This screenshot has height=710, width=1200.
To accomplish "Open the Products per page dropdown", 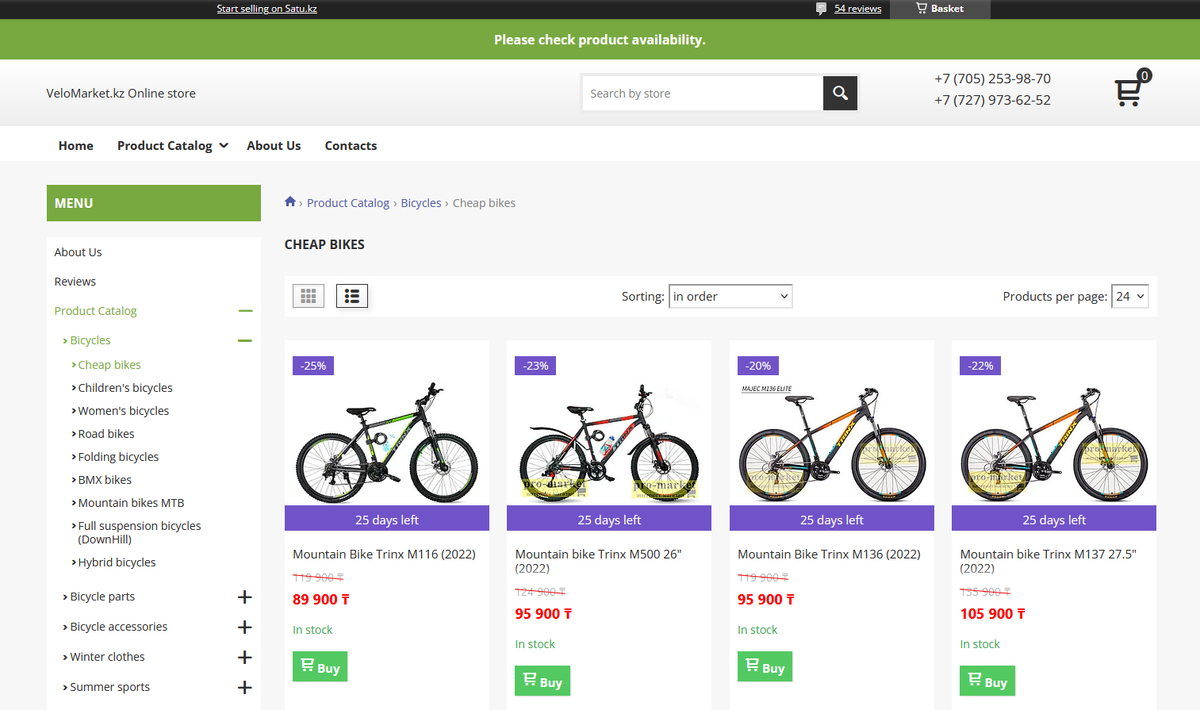I will (1130, 296).
